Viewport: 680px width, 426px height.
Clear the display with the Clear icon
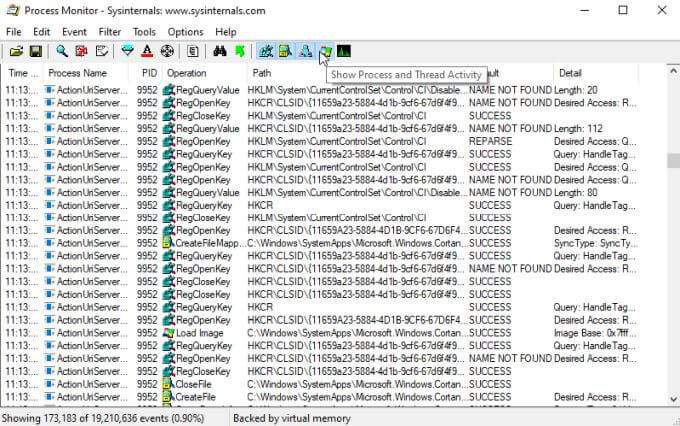(x=101, y=52)
